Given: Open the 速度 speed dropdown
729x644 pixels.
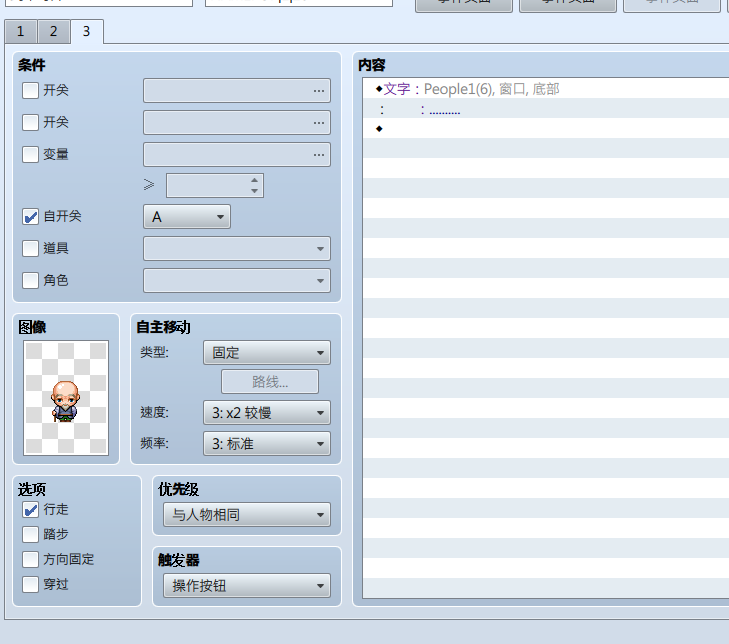Looking at the screenshot, I should pos(267,413).
